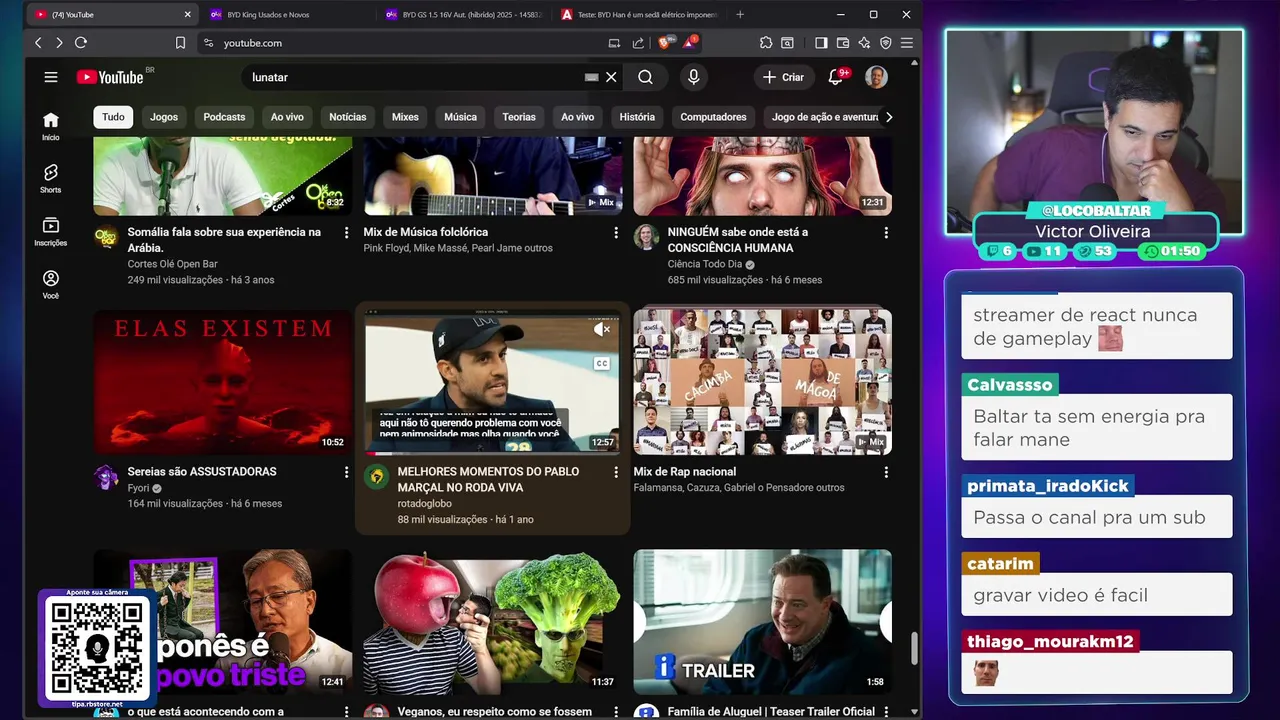Open the Brave Rewards triangle icon
The height and width of the screenshot is (720, 1280).
[x=689, y=43]
